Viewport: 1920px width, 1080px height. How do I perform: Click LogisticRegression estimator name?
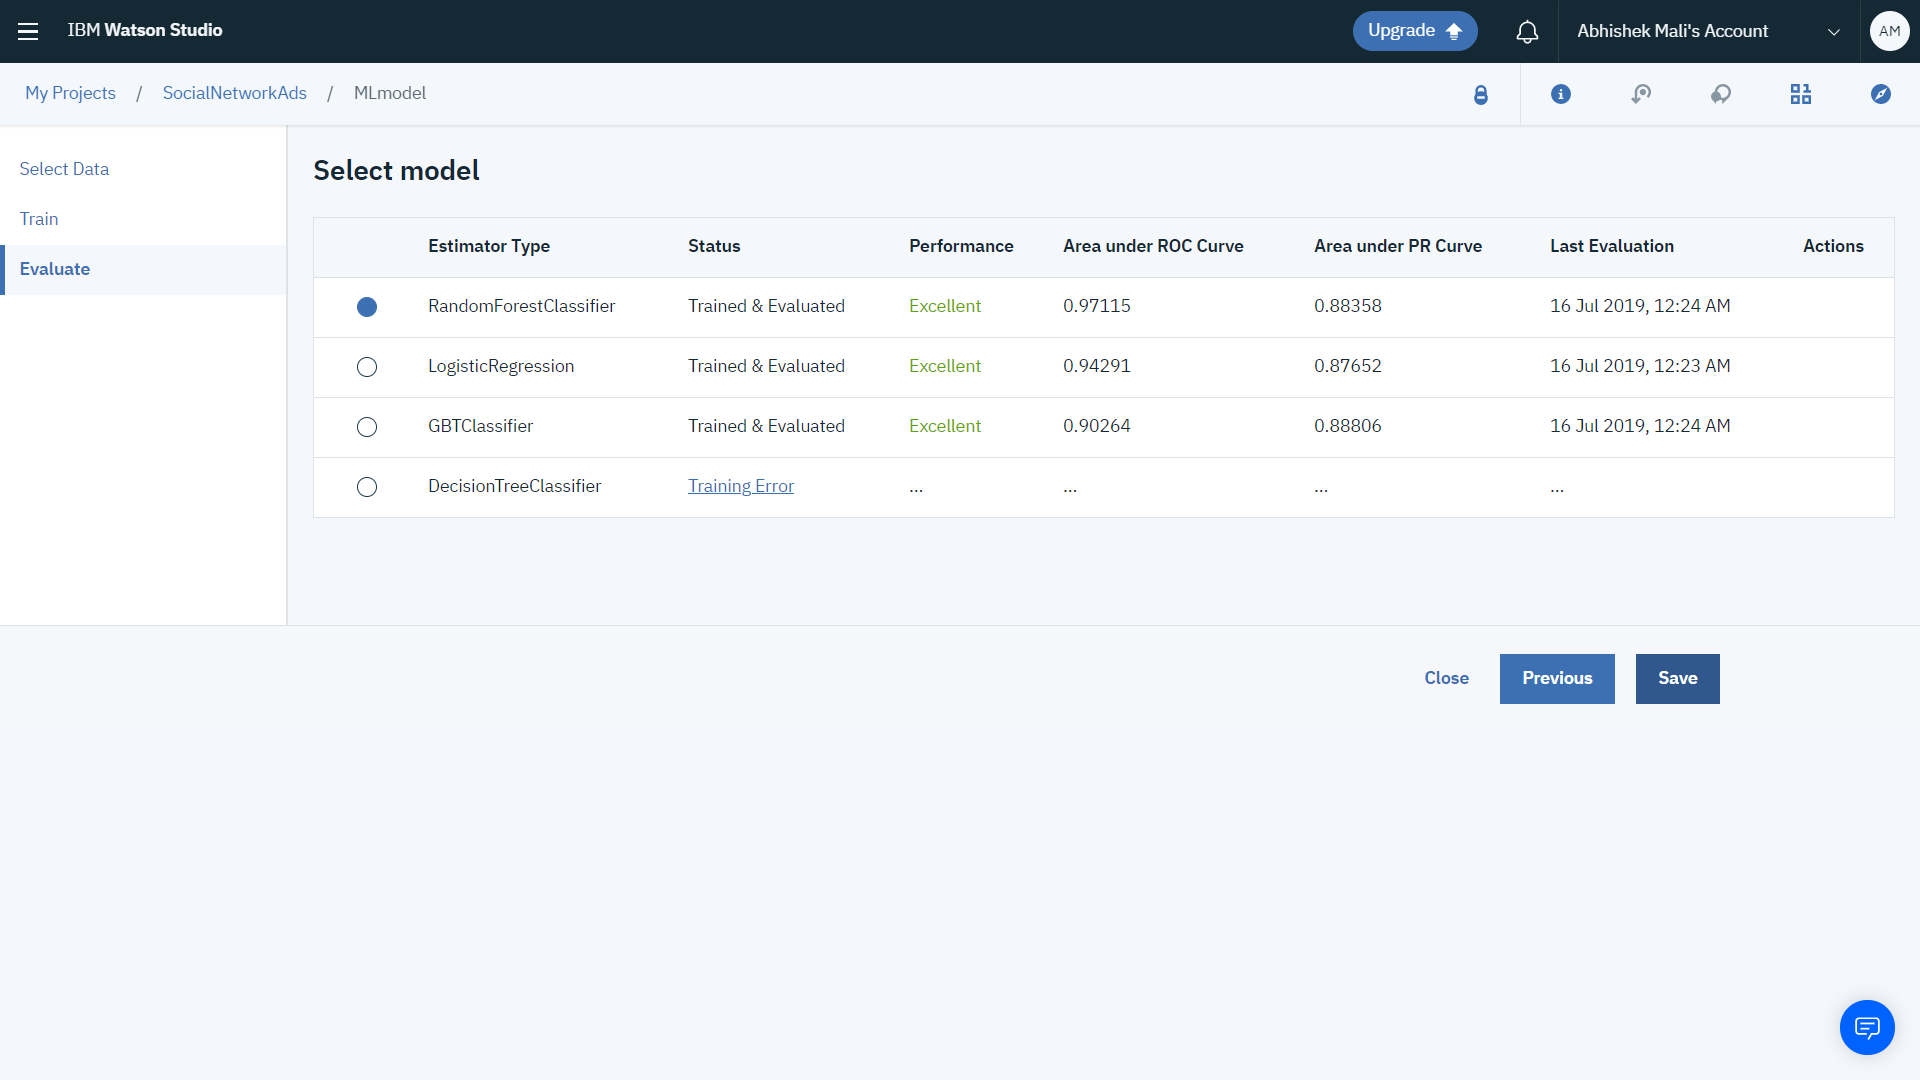[x=501, y=366]
